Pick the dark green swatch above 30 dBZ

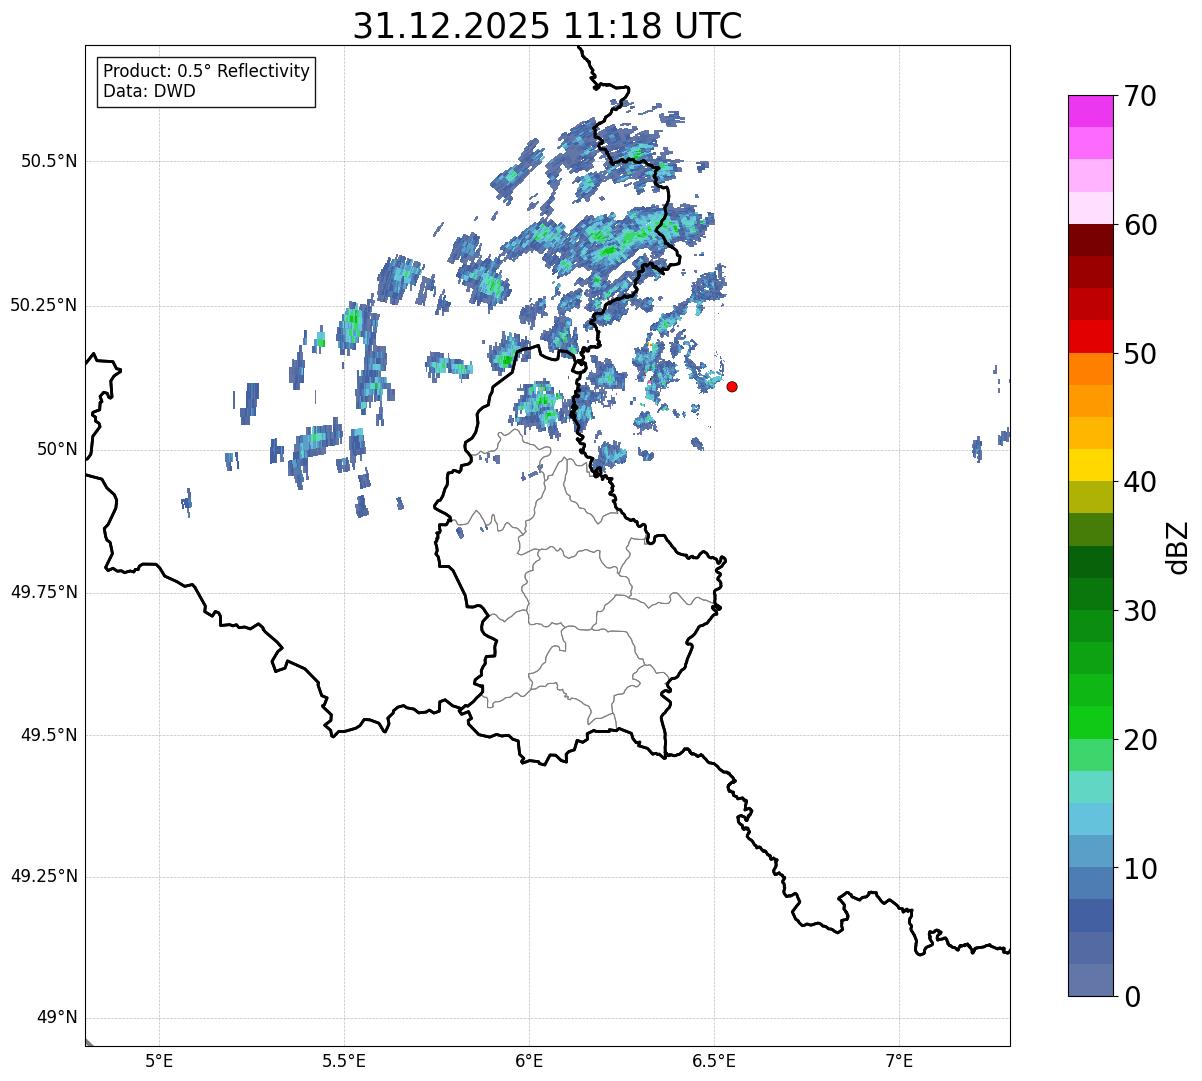click(x=1092, y=594)
